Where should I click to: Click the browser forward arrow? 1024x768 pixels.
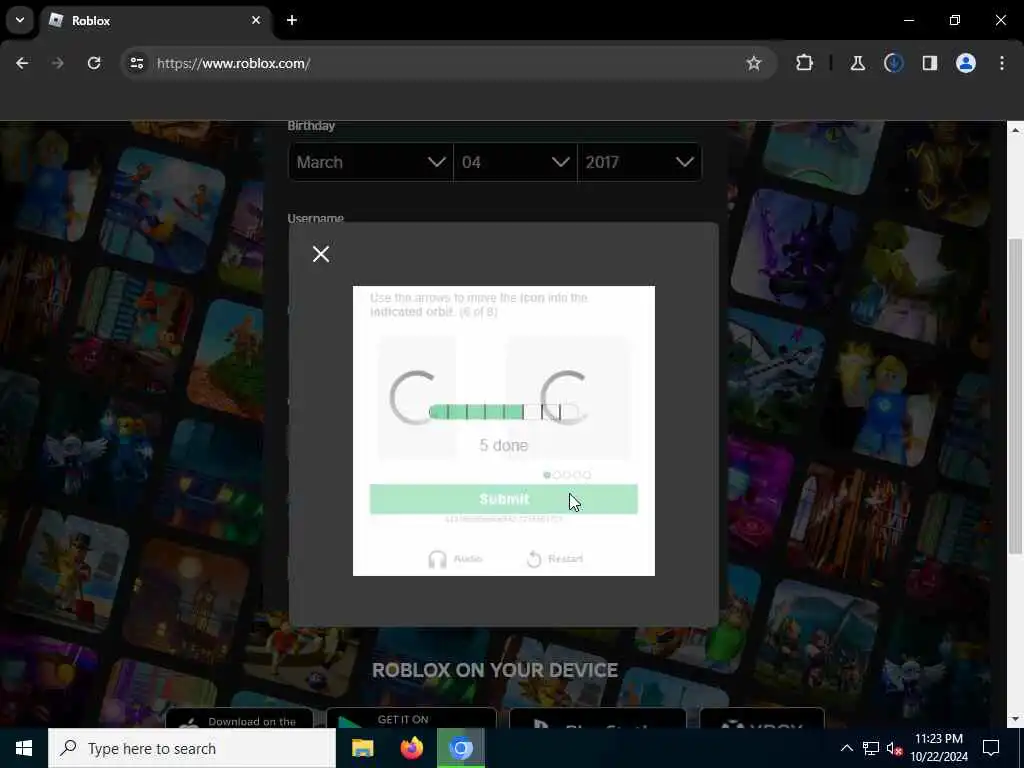[57, 63]
